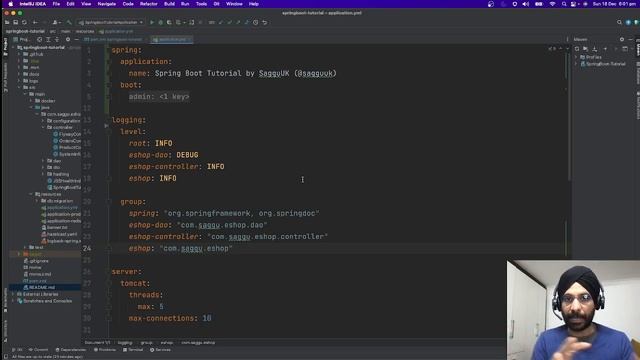Click the Project vertical sidebar tab
The height and width of the screenshot is (360, 640).
tap(5, 46)
